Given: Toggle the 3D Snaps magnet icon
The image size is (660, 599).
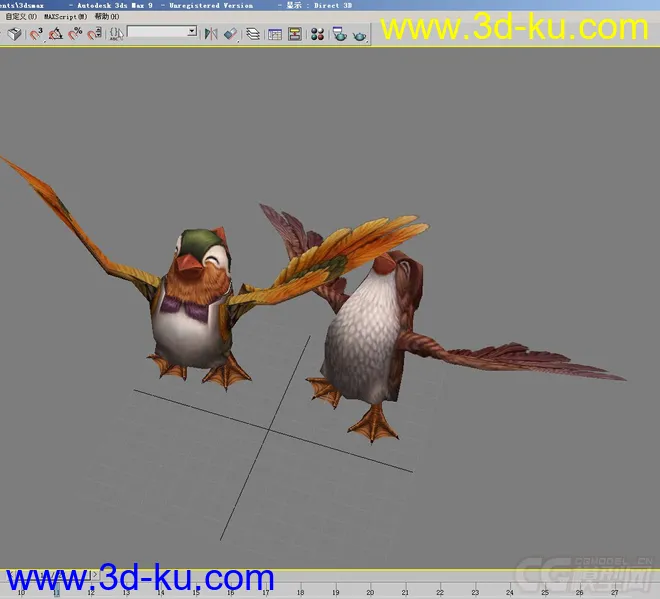Looking at the screenshot, I should 36,34.
